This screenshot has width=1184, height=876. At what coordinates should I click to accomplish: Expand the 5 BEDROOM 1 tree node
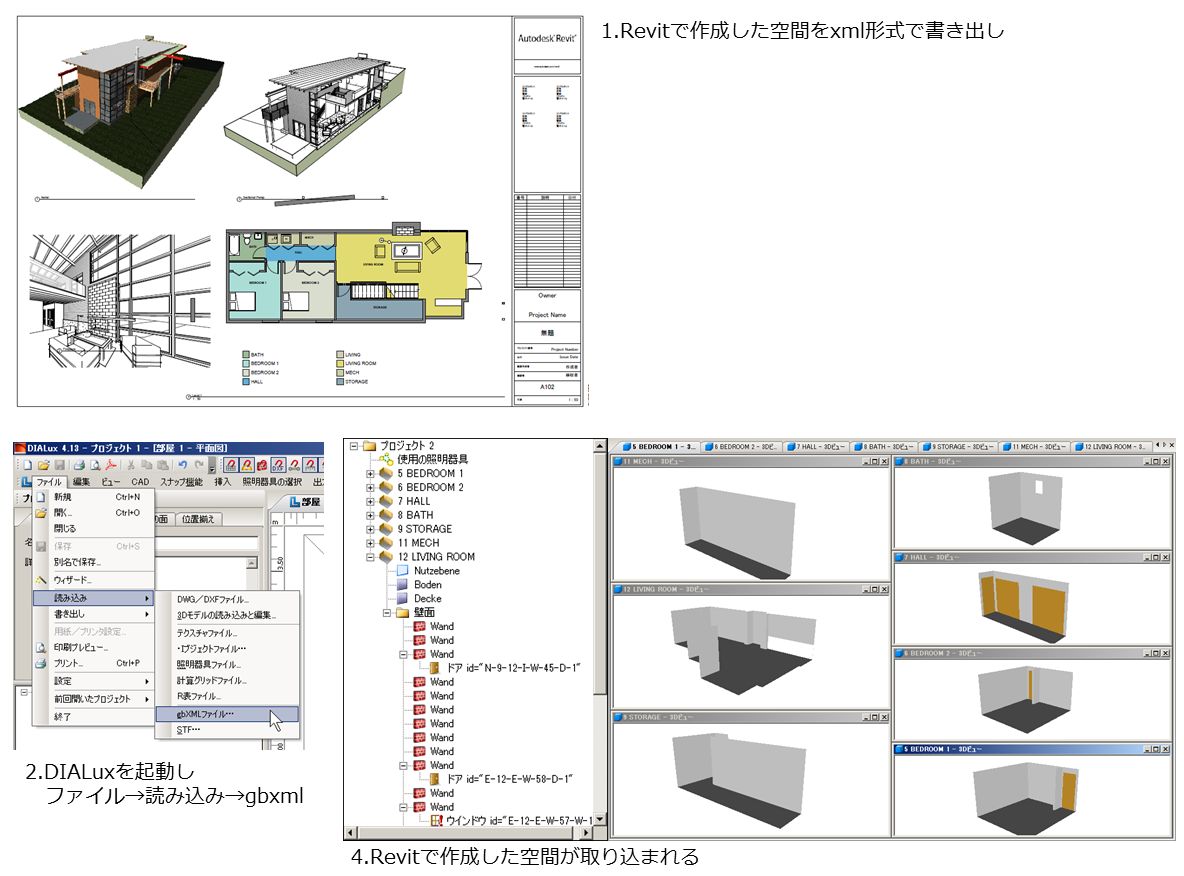[370, 473]
